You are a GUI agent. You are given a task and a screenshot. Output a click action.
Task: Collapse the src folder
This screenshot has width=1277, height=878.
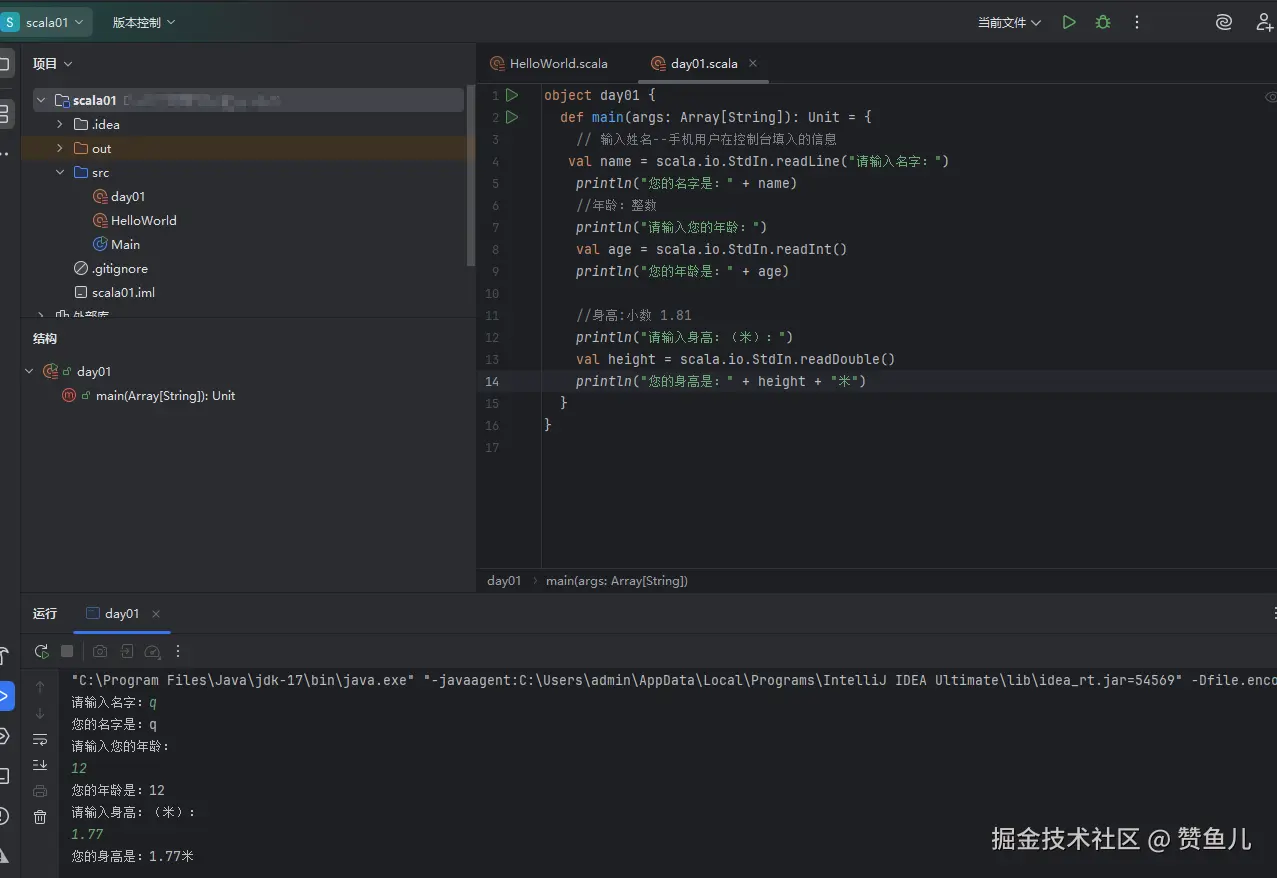click(x=60, y=172)
